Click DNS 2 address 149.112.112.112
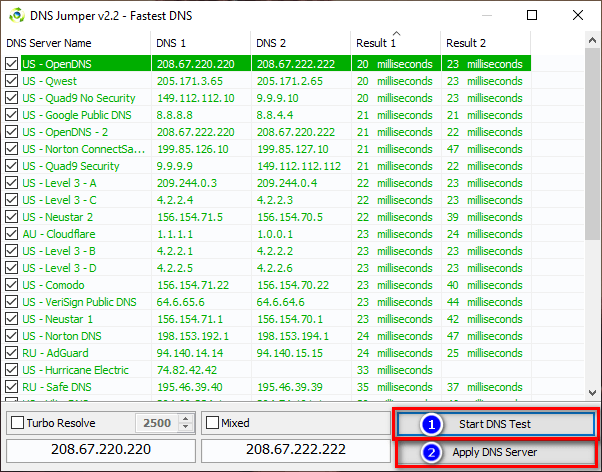The height and width of the screenshot is (472, 602). pyautogui.click(x=299, y=166)
